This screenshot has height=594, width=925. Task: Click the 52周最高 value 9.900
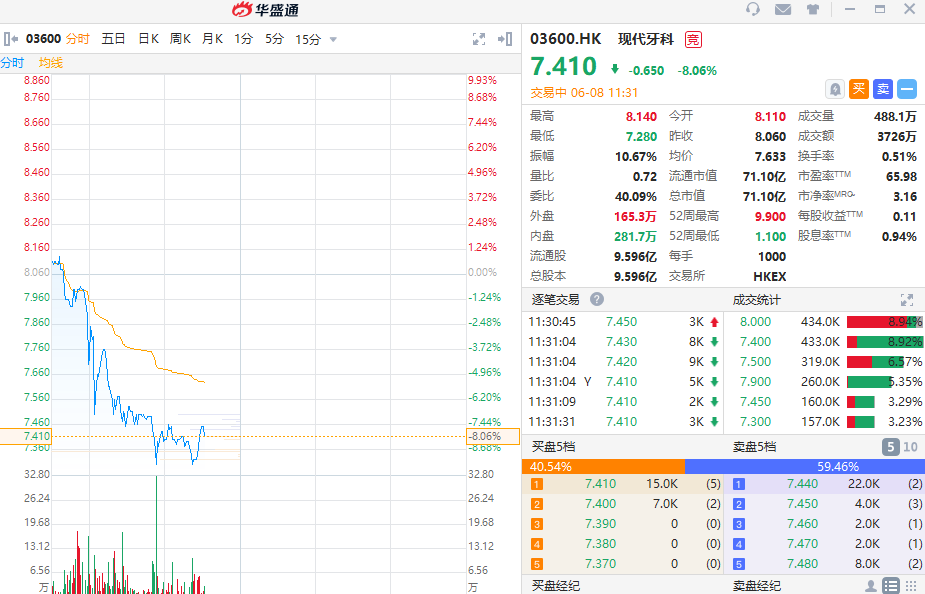tap(770, 217)
